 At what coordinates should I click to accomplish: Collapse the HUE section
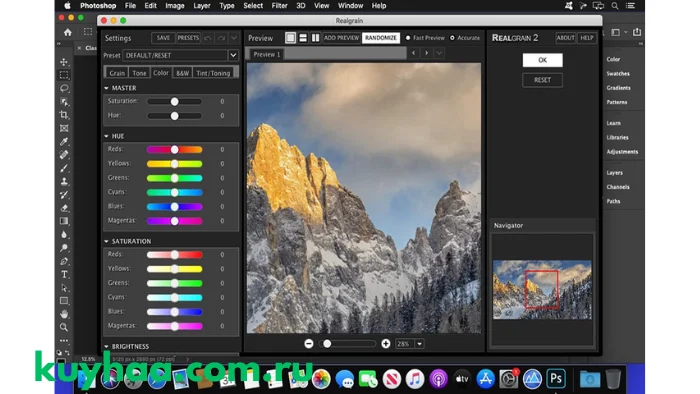(106, 136)
